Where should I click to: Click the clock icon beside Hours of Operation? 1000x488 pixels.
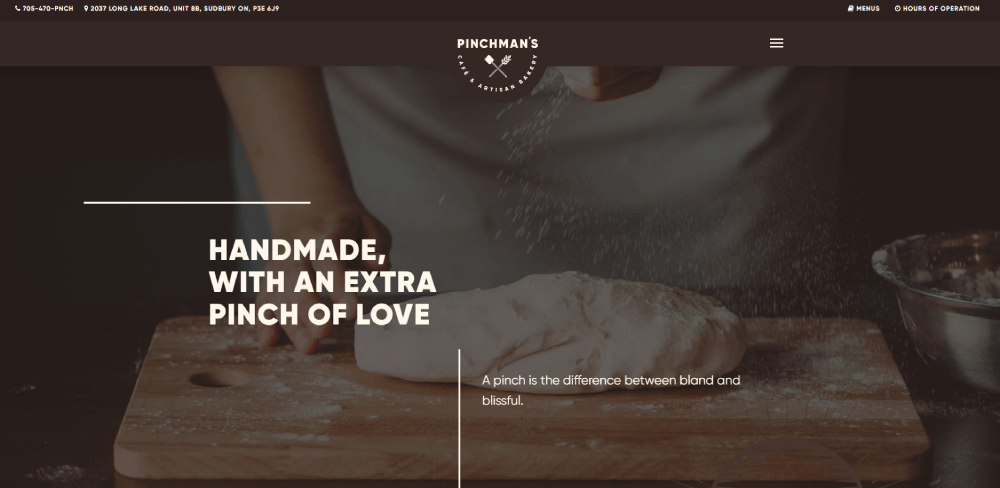pyautogui.click(x=897, y=8)
